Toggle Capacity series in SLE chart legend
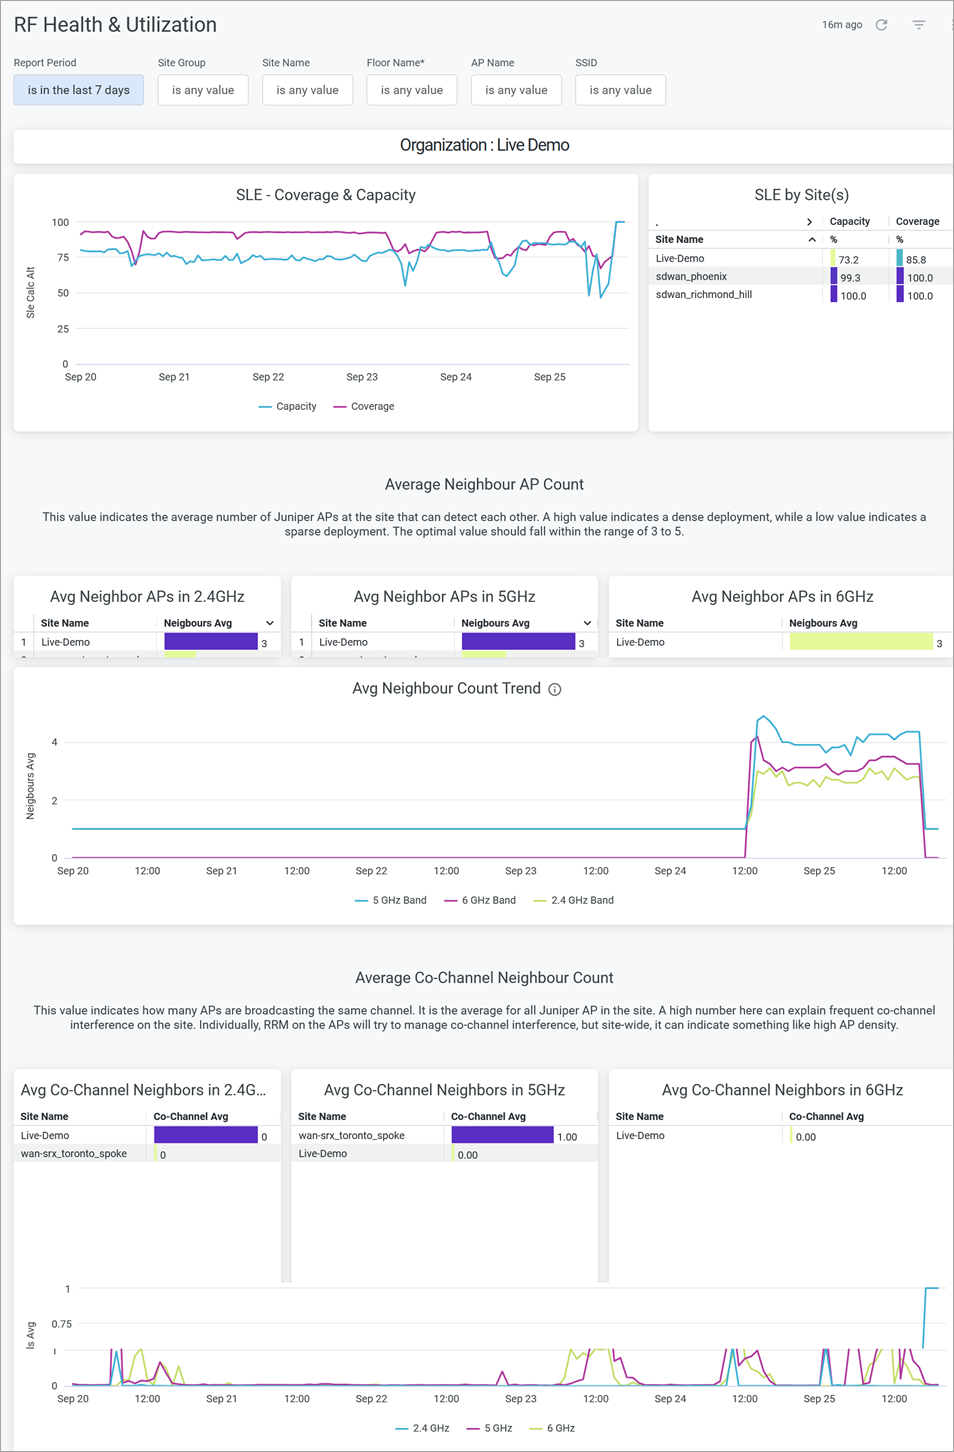 pos(288,407)
